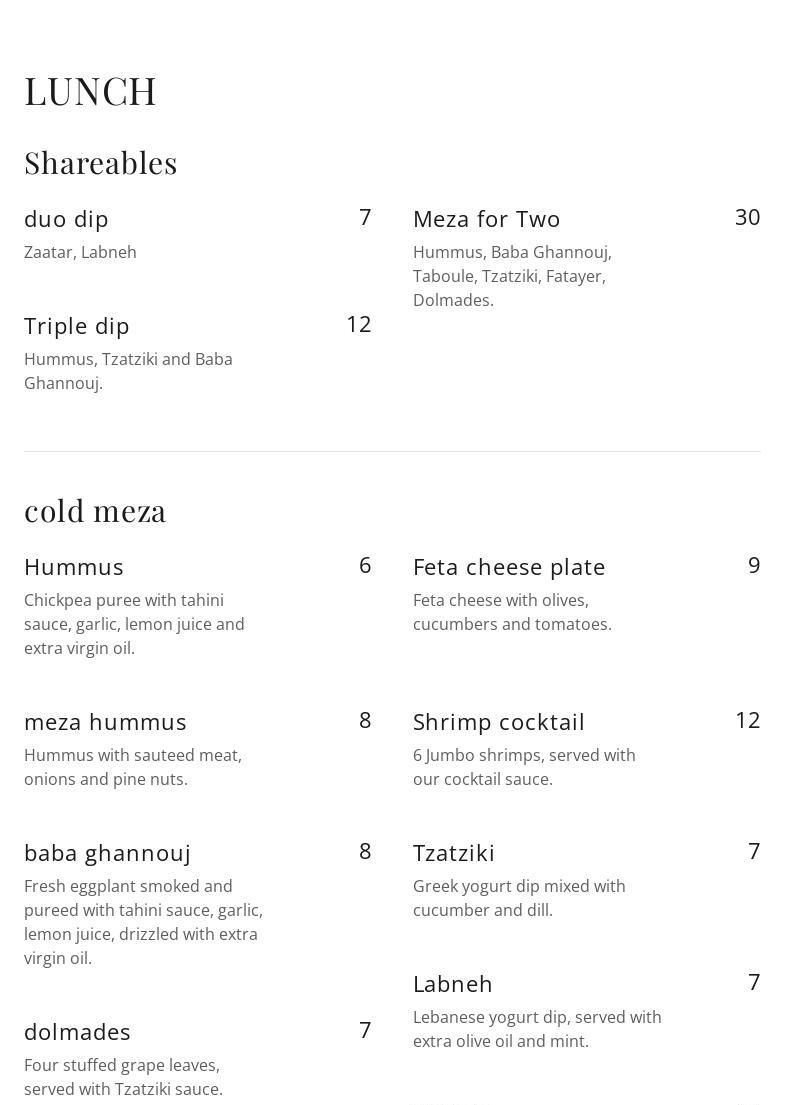
Task: Click the Shrimp cocktail title
Action: tap(498, 722)
